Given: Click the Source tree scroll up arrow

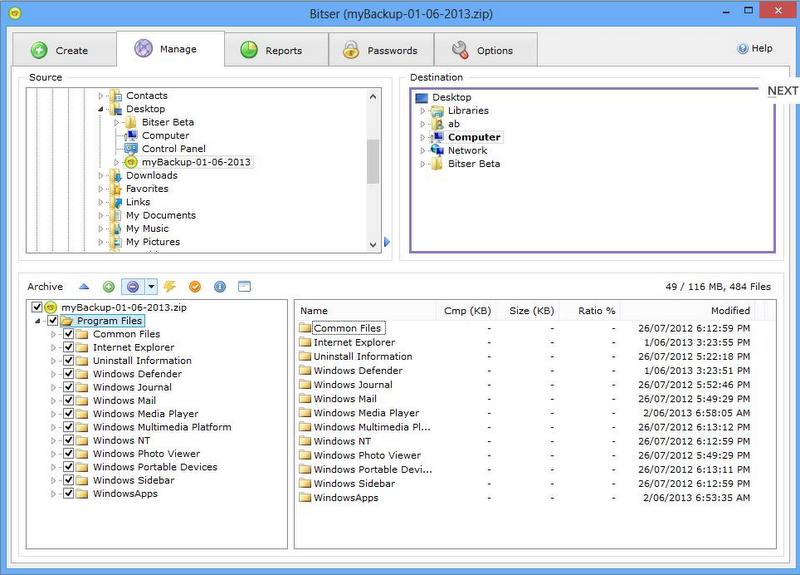Looking at the screenshot, I should pos(373,96).
